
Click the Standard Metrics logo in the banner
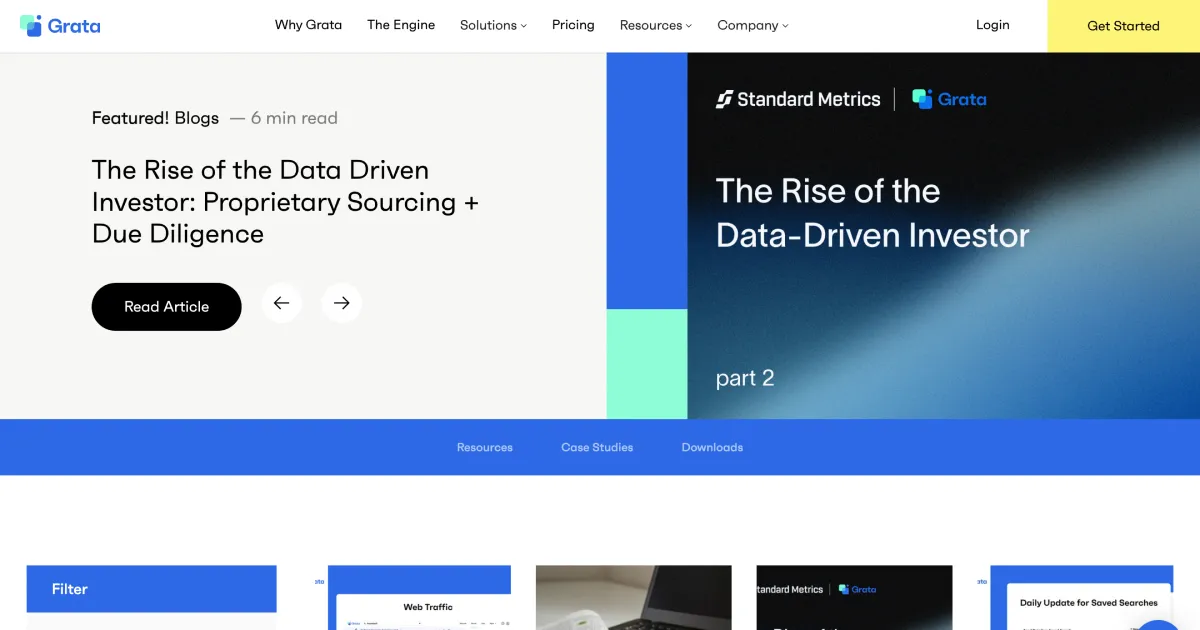(x=797, y=99)
